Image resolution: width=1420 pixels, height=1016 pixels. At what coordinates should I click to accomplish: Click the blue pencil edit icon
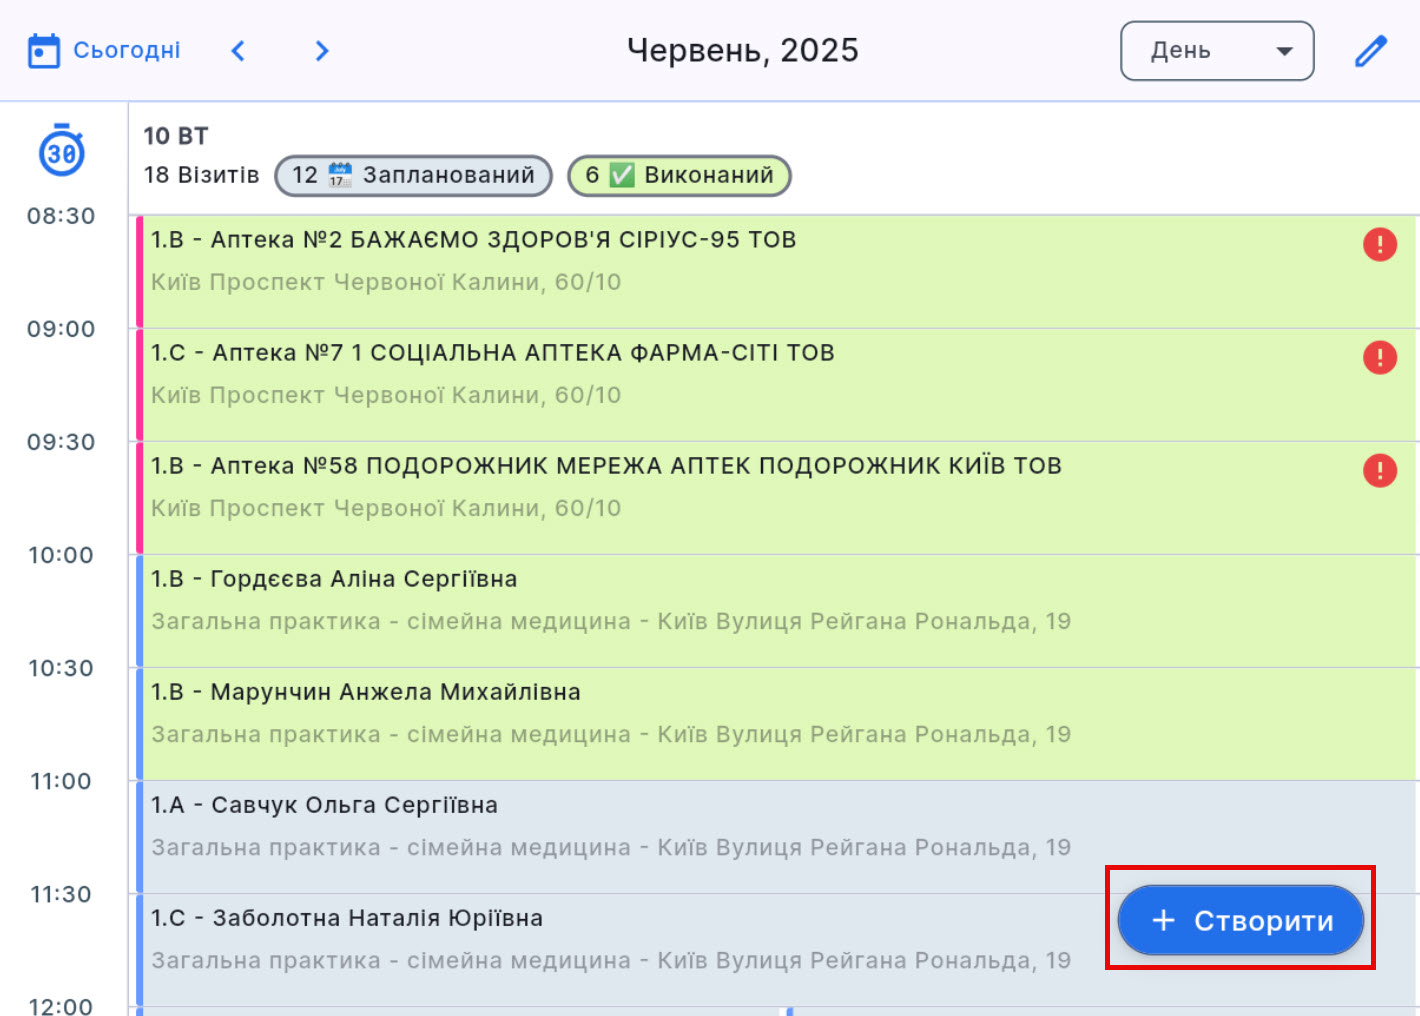pyautogui.click(x=1370, y=51)
